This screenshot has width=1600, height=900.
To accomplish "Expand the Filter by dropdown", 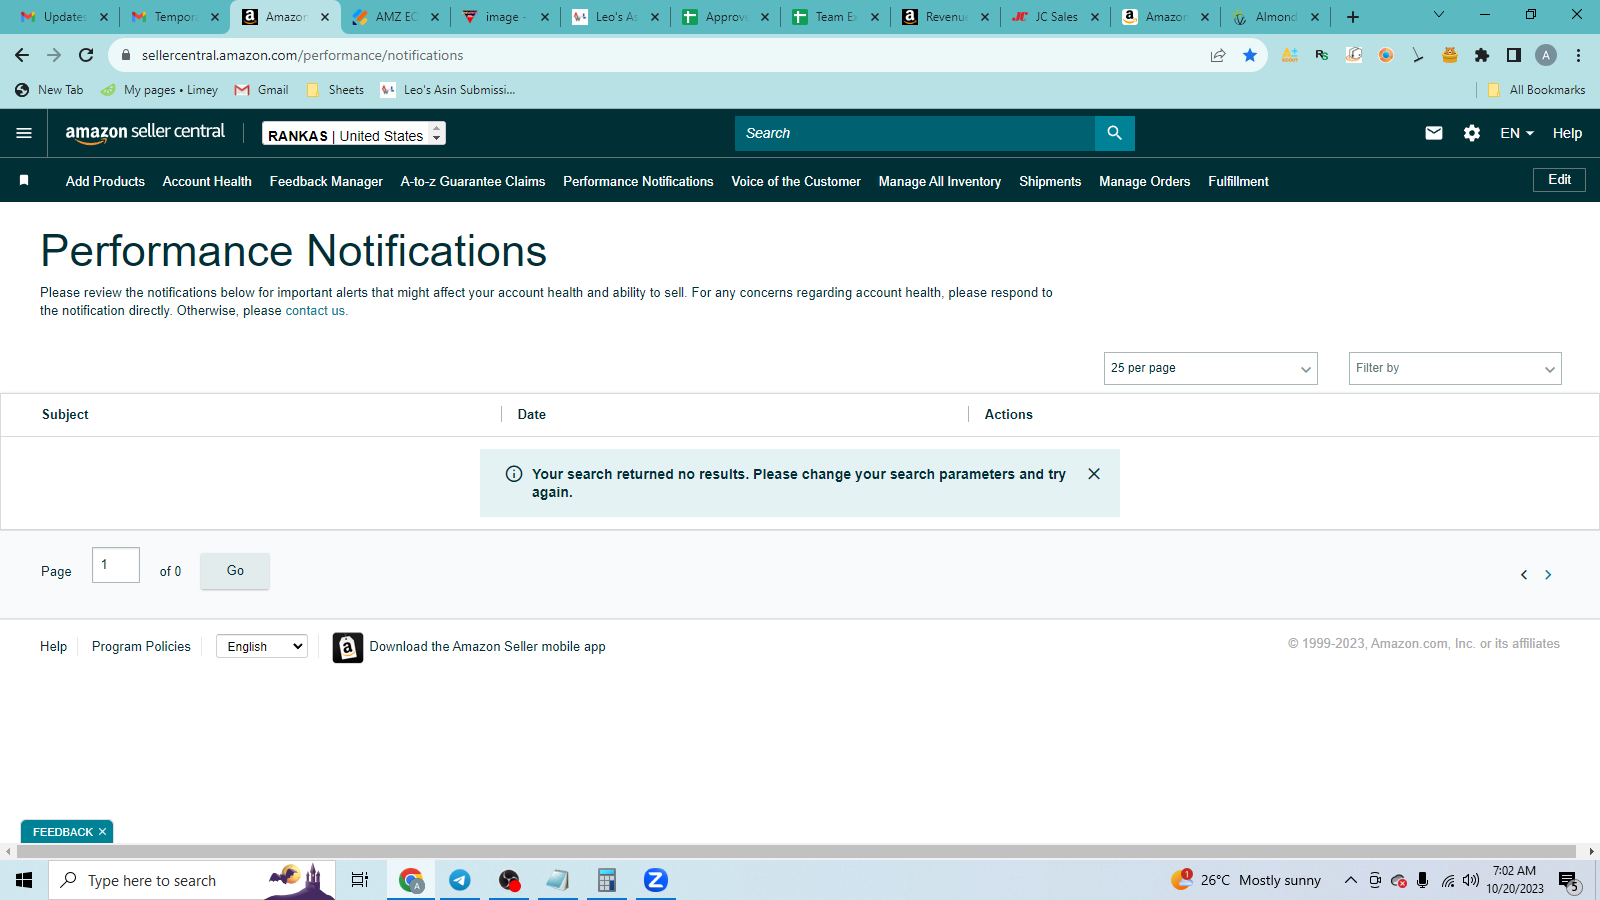I will point(1455,368).
